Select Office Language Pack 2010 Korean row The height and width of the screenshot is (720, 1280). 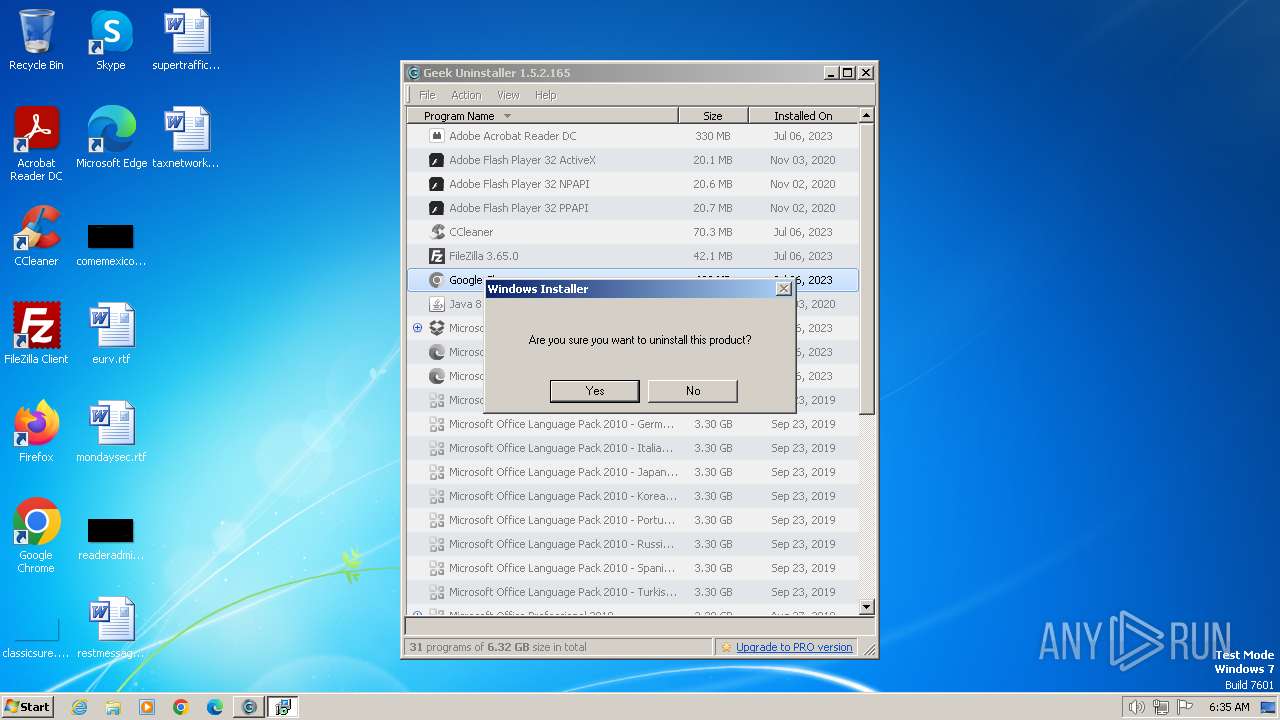click(x=632, y=496)
